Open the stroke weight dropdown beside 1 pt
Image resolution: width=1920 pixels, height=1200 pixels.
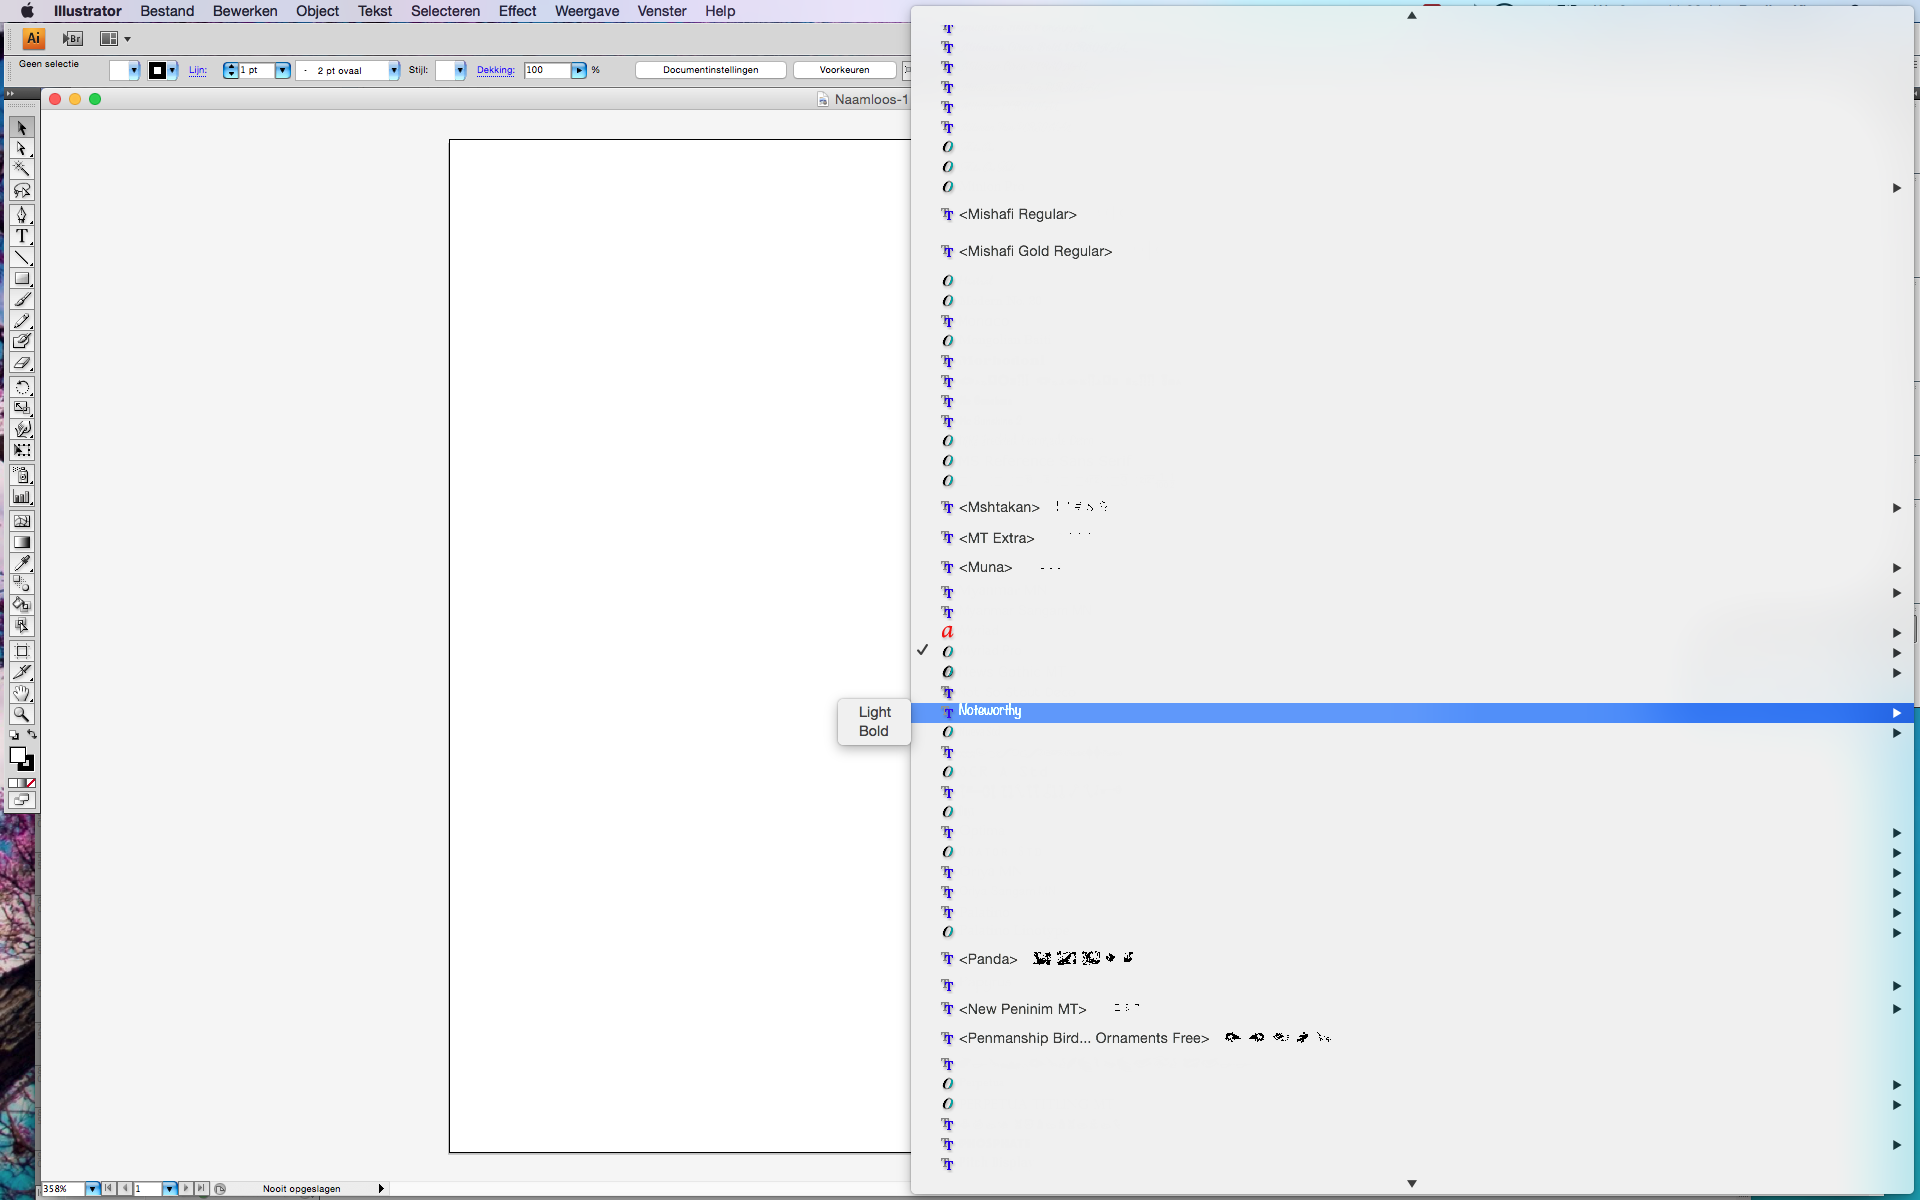tap(283, 70)
